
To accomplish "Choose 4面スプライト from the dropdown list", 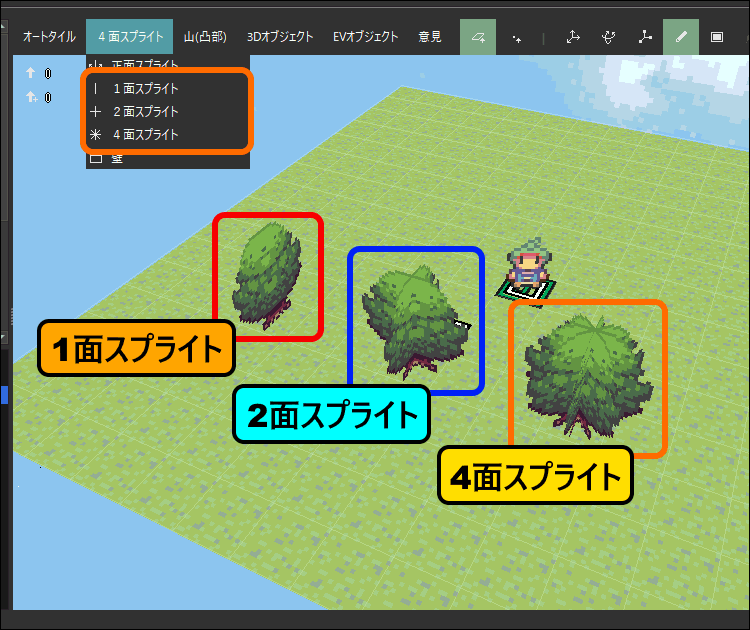I will [145, 134].
